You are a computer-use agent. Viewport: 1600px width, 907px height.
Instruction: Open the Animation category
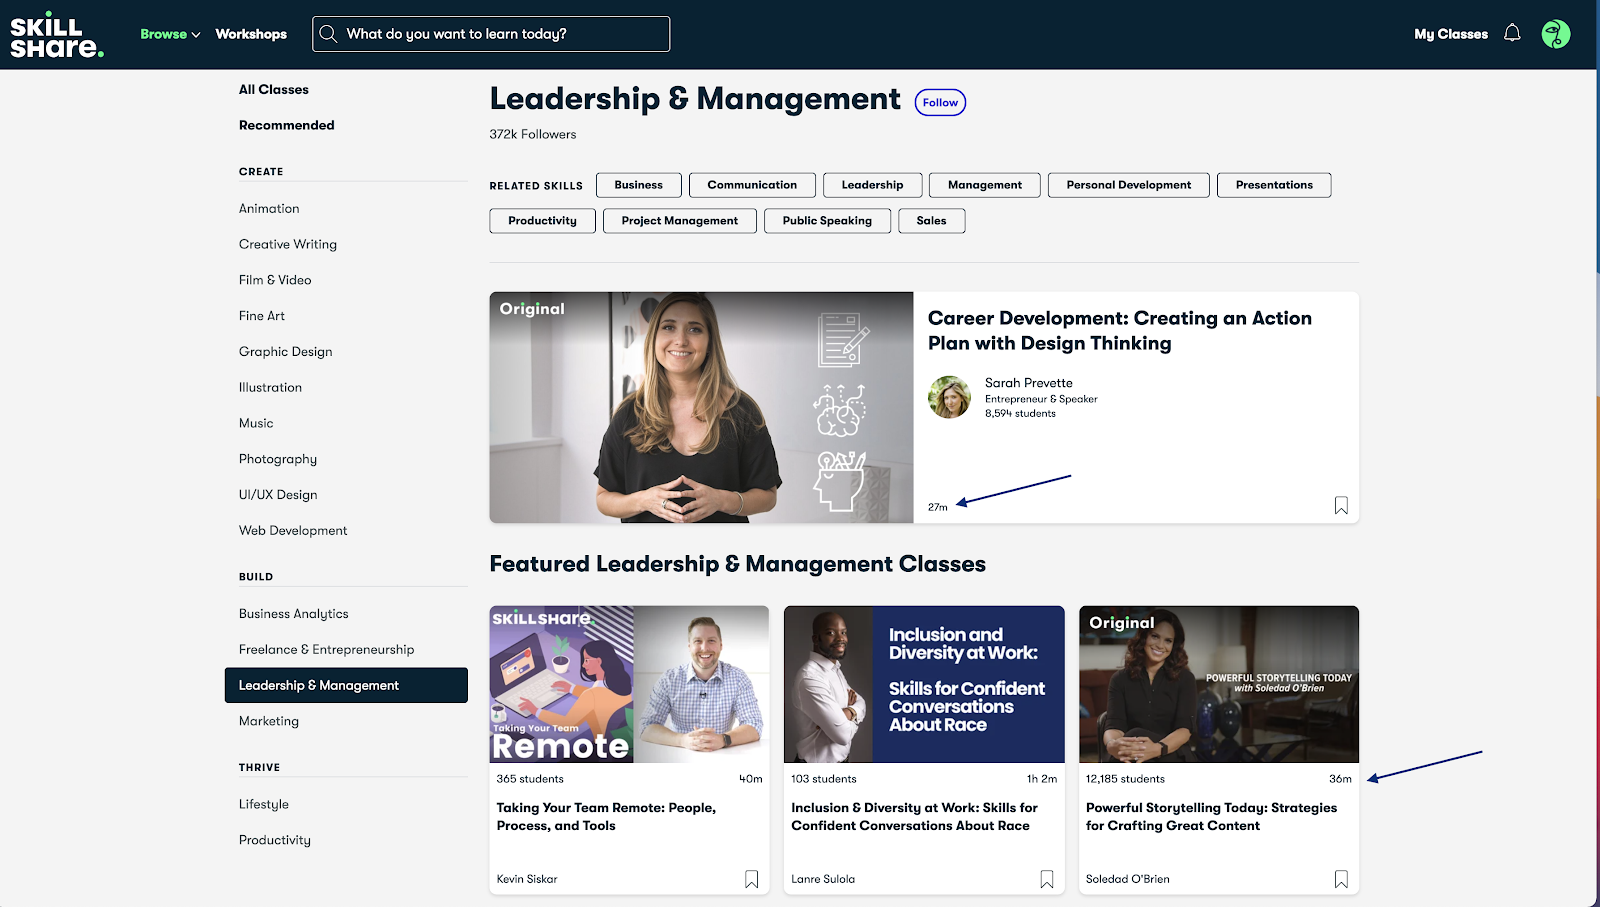coord(269,209)
